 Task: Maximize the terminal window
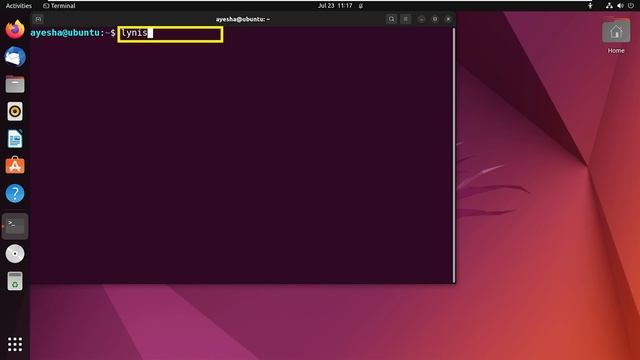click(x=435, y=19)
